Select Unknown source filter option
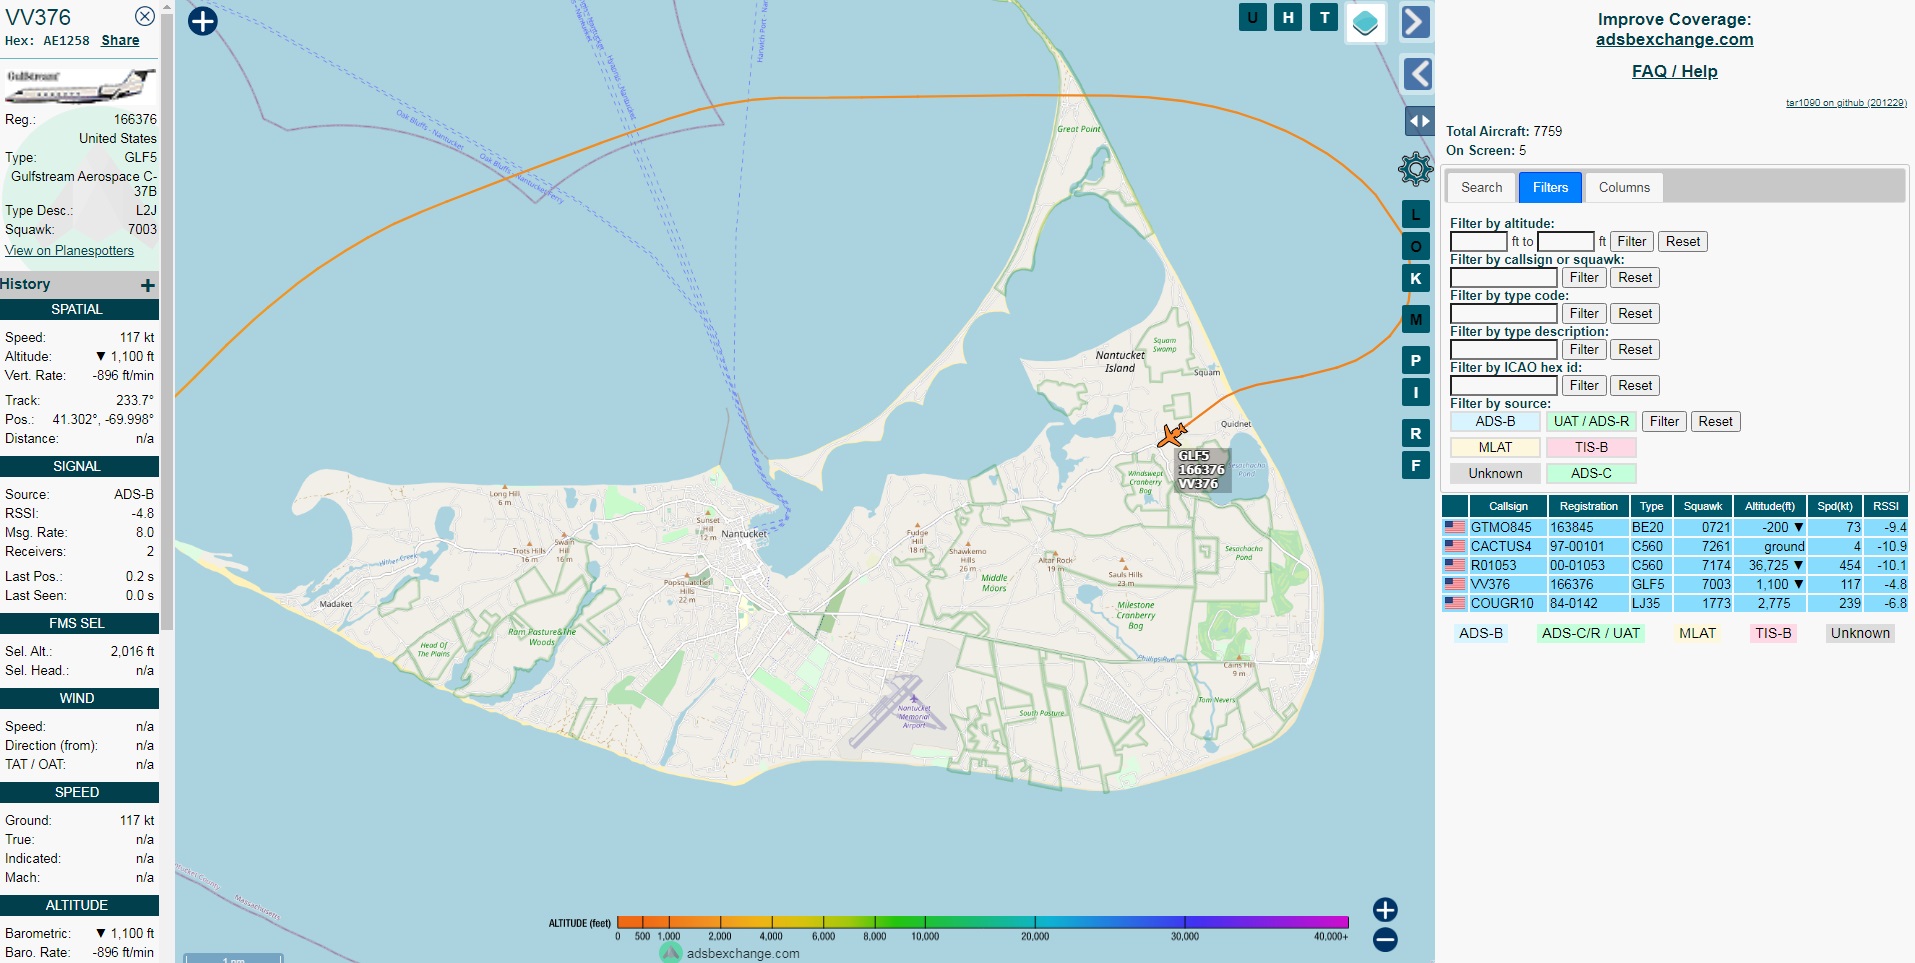The image size is (1915, 963). 1495,474
